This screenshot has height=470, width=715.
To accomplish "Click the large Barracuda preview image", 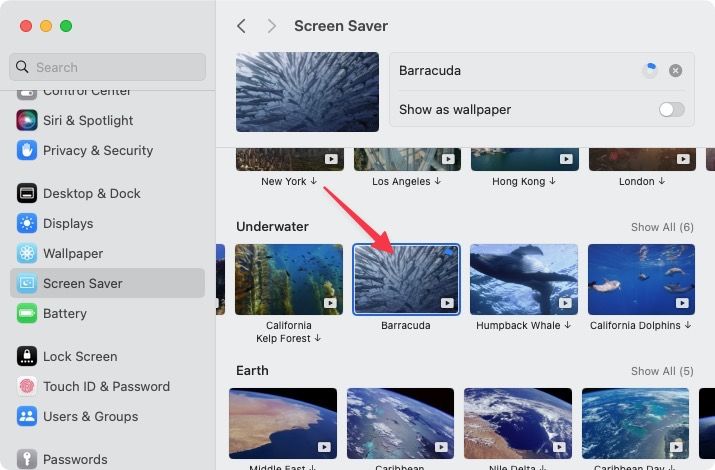I will pos(307,92).
